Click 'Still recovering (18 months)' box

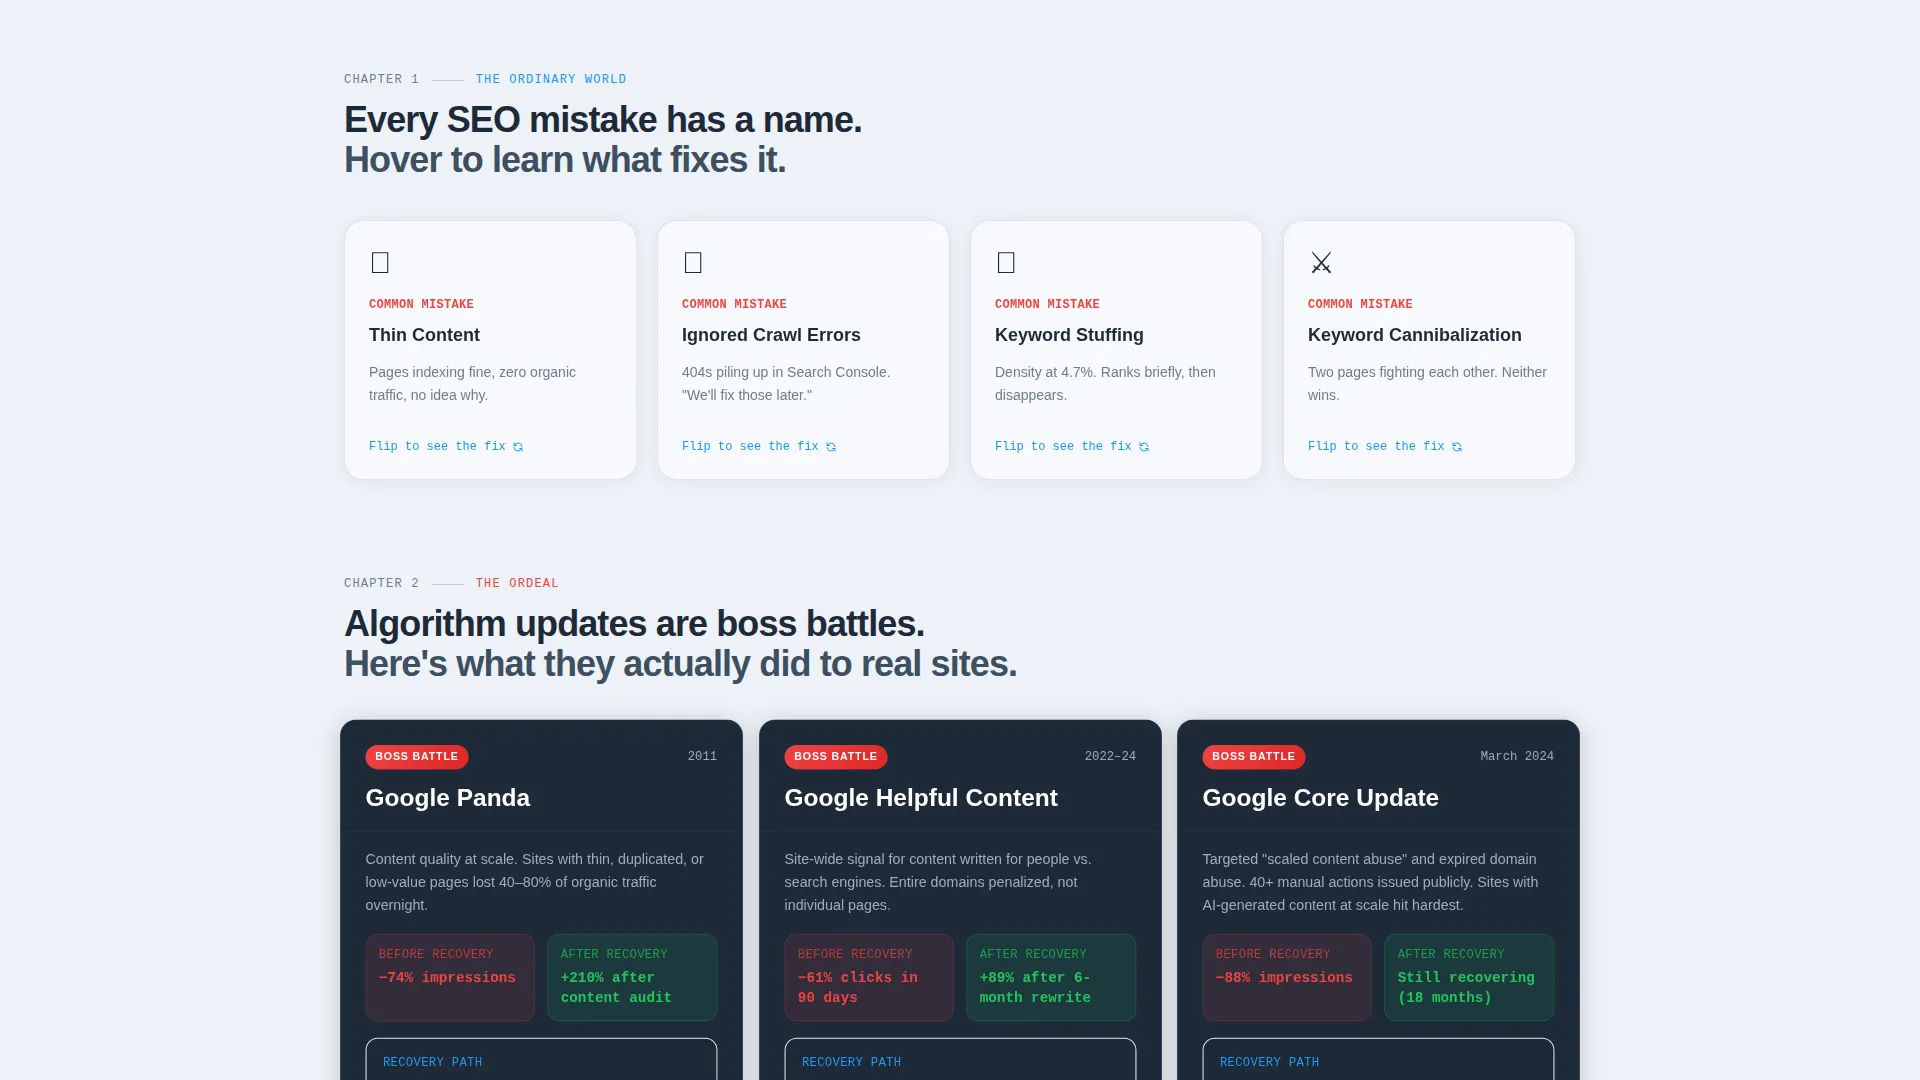point(1469,977)
